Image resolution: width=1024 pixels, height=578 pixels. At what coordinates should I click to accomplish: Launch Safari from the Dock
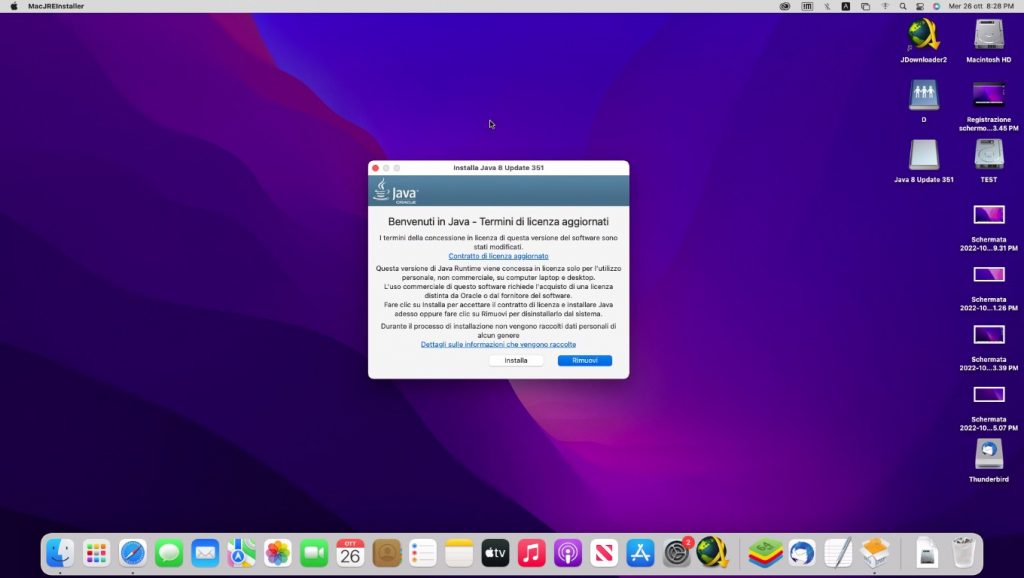point(131,551)
